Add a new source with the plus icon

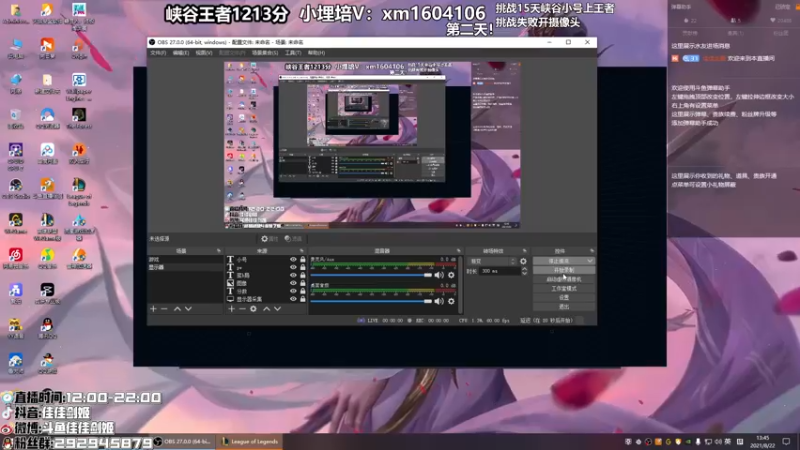click(x=231, y=309)
